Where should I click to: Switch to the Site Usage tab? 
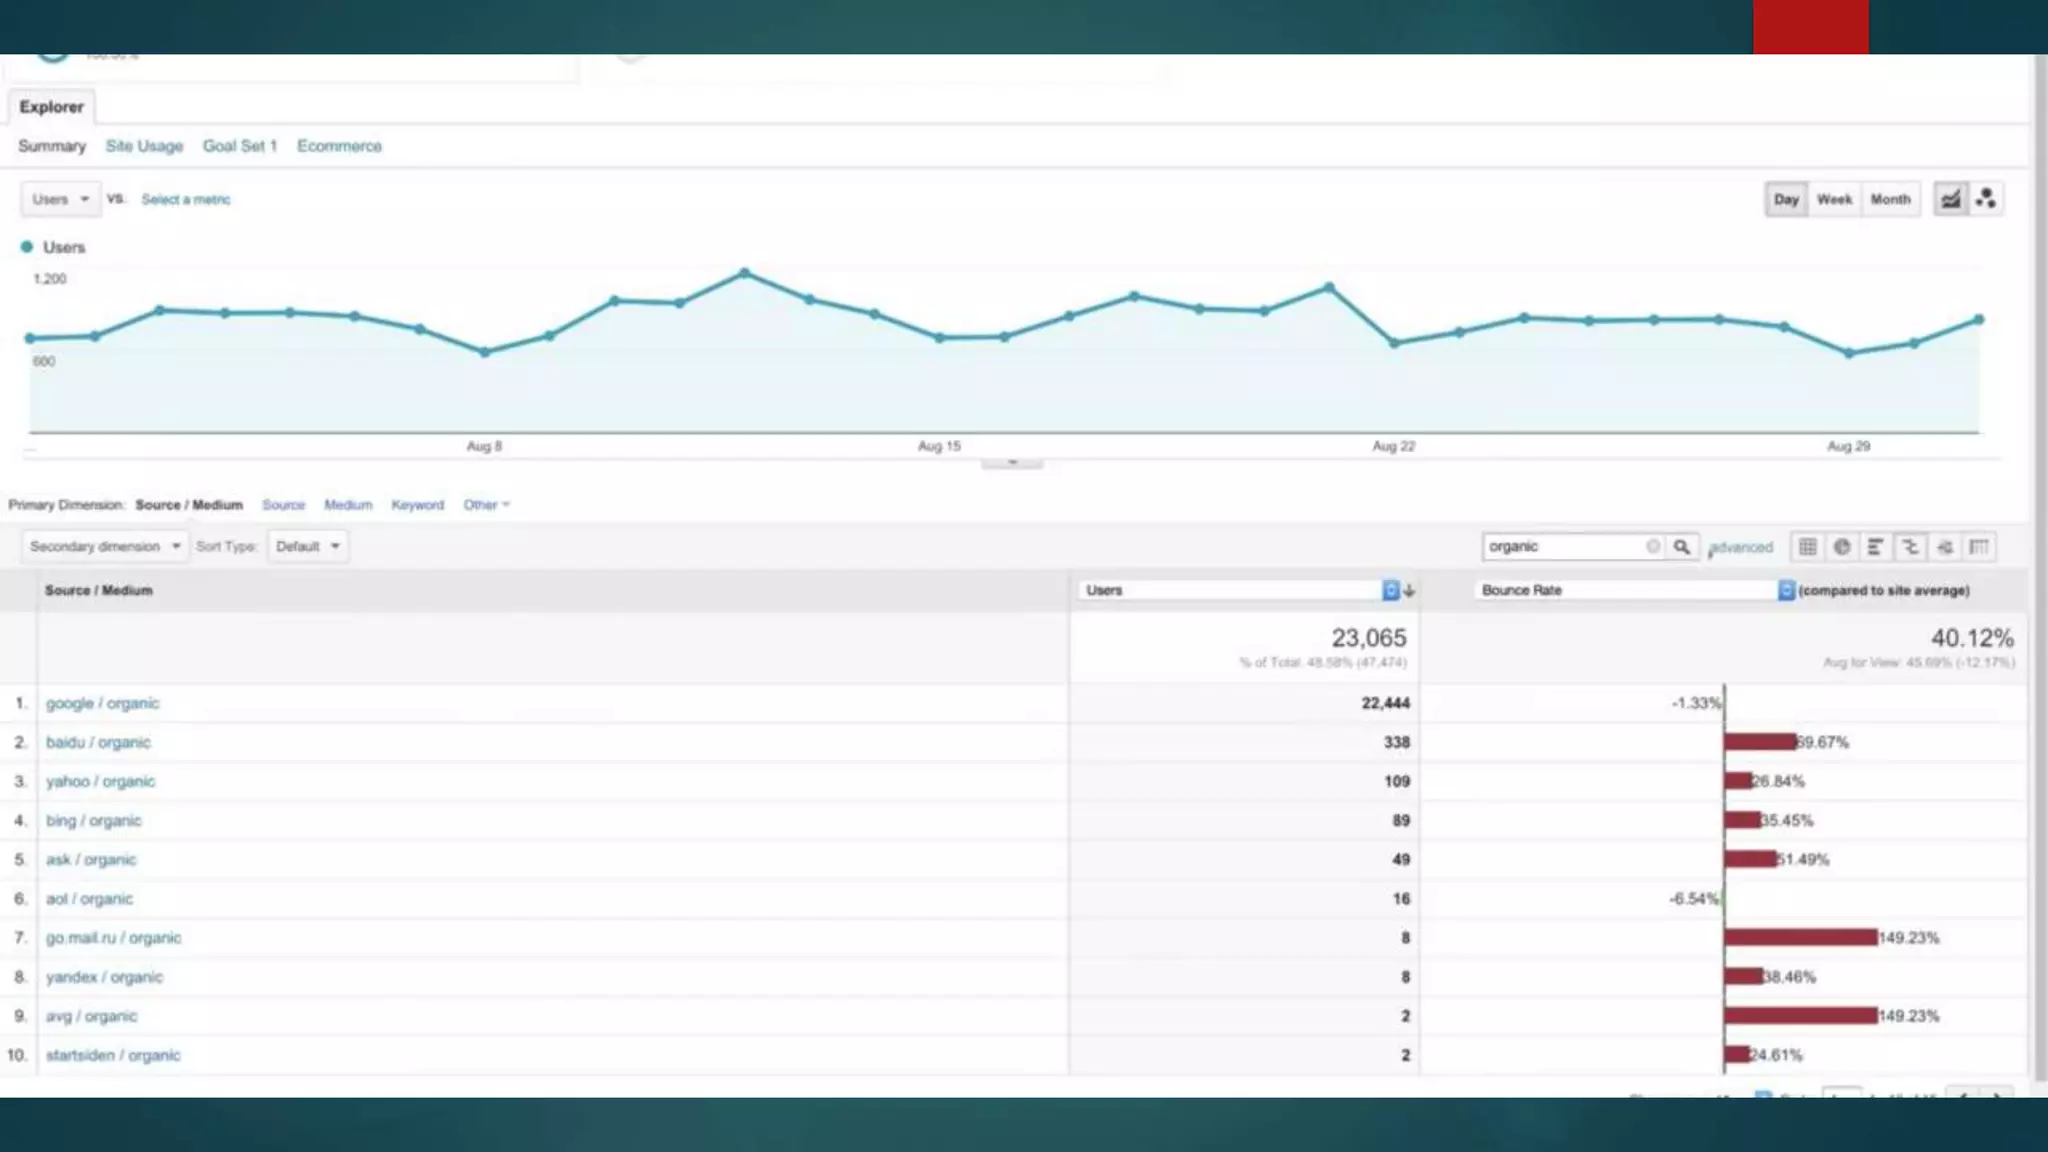[144, 146]
